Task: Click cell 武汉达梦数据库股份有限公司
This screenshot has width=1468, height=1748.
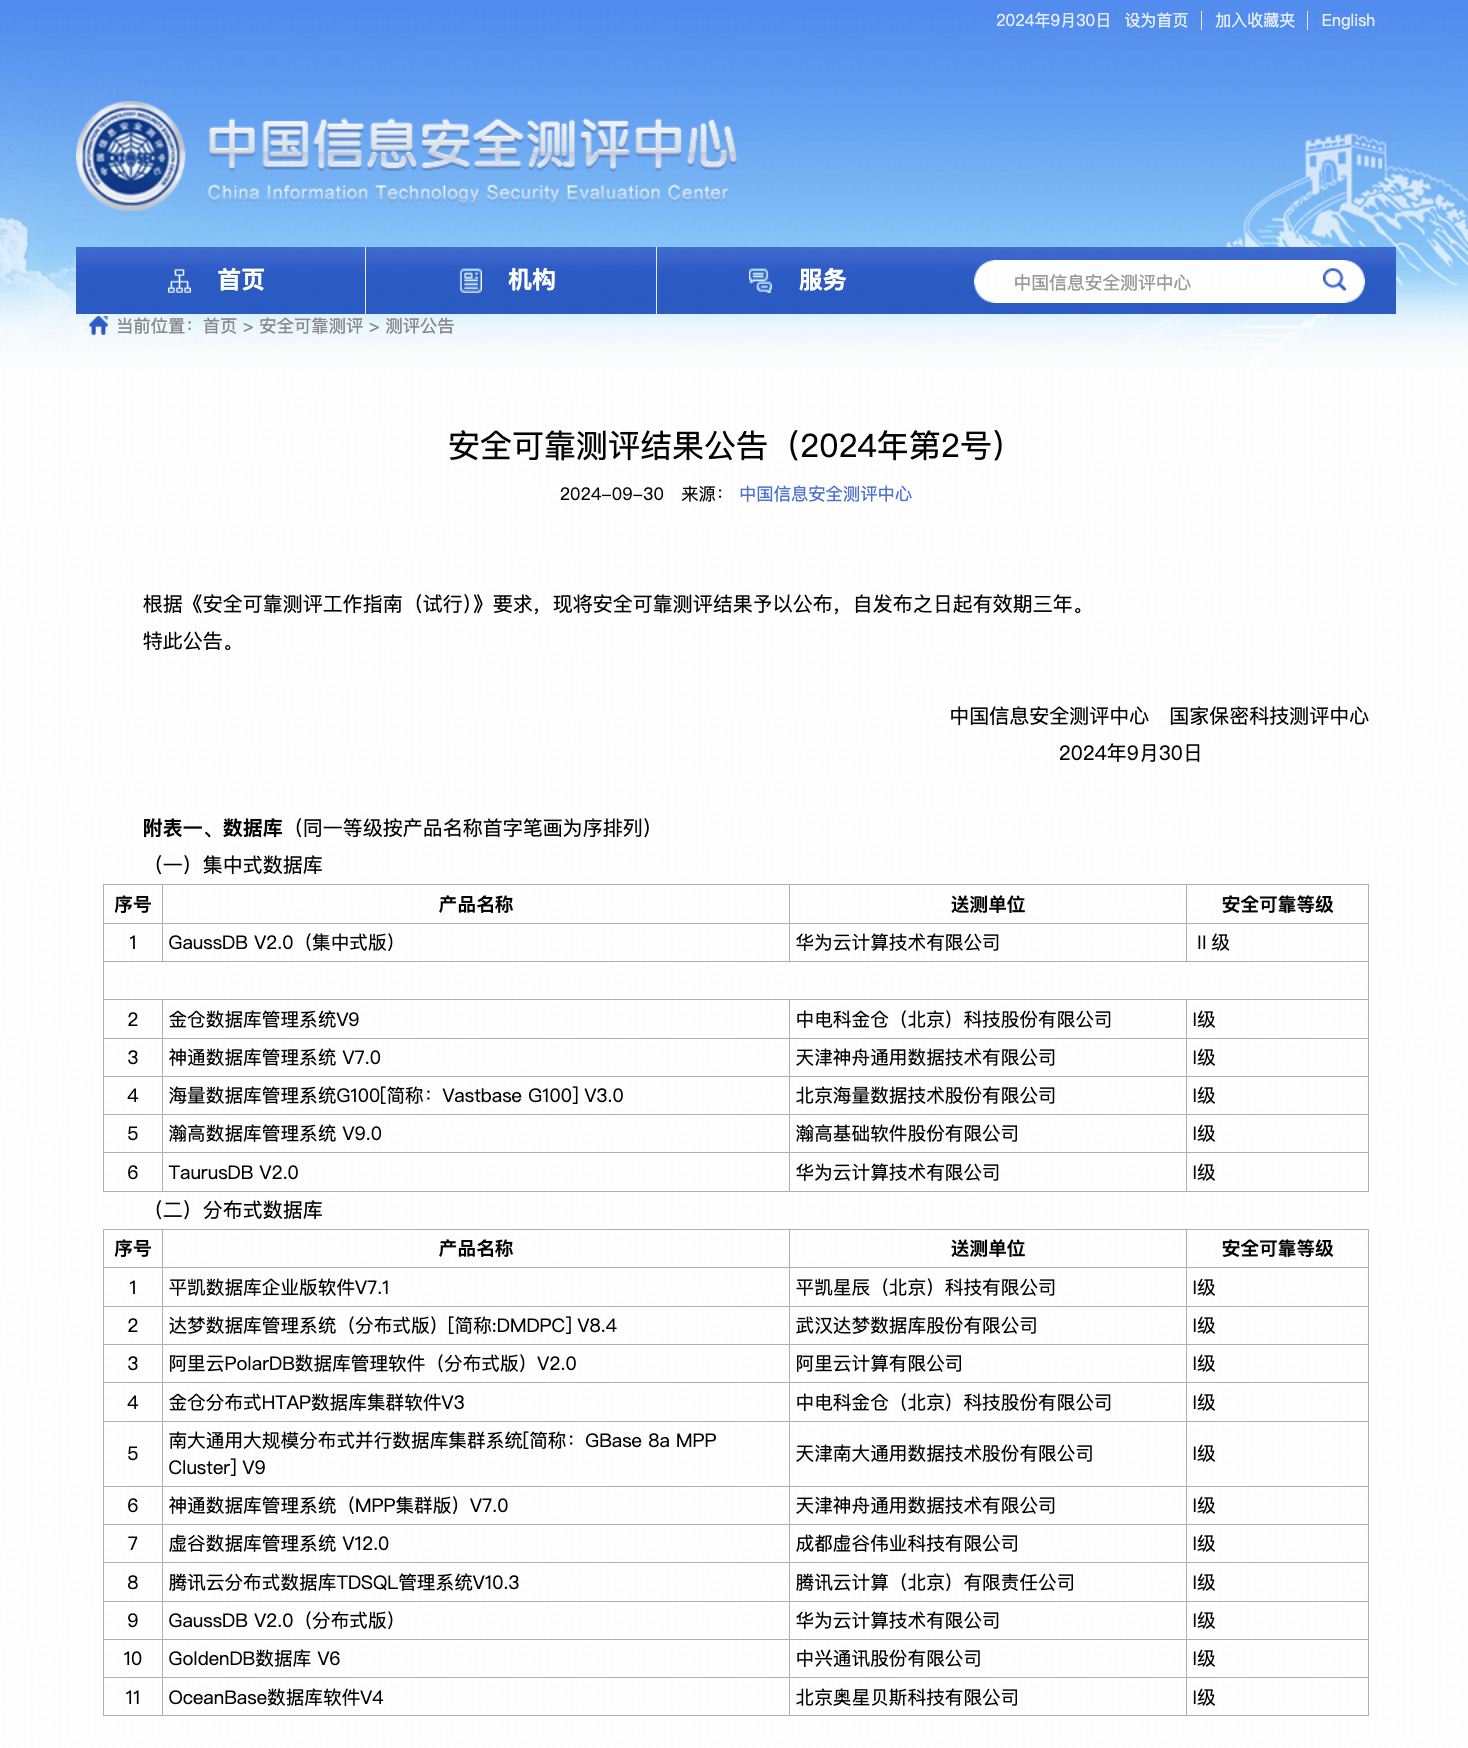Action: tap(988, 1326)
